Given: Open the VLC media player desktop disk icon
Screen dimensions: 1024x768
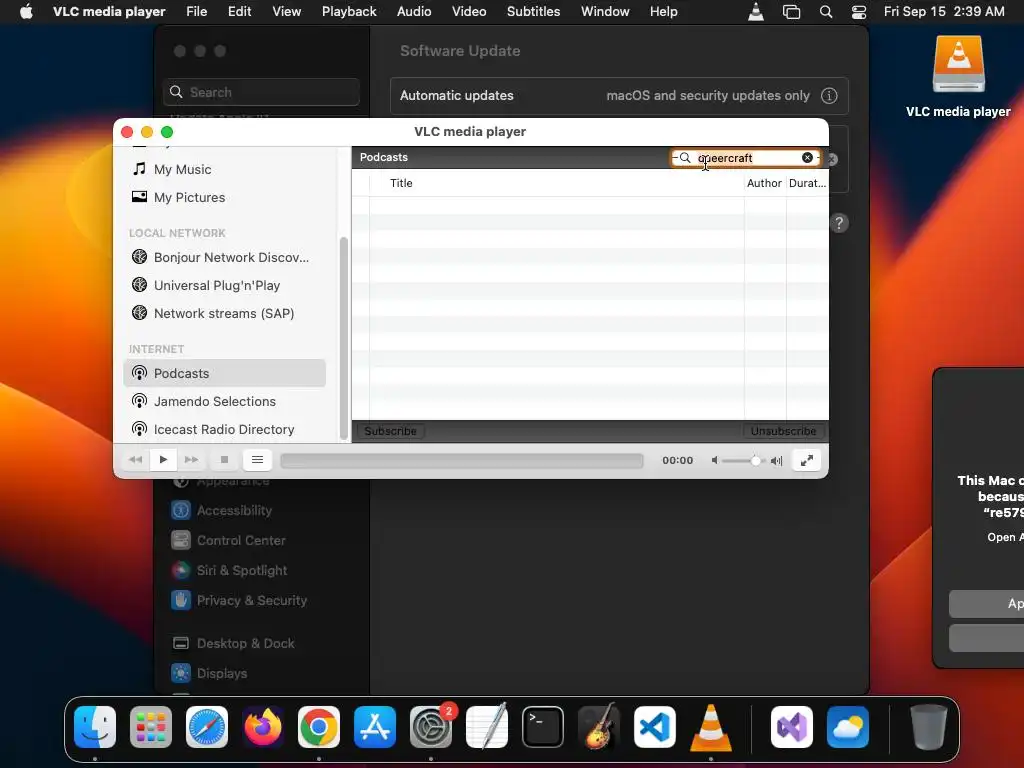Looking at the screenshot, I should click(958, 65).
